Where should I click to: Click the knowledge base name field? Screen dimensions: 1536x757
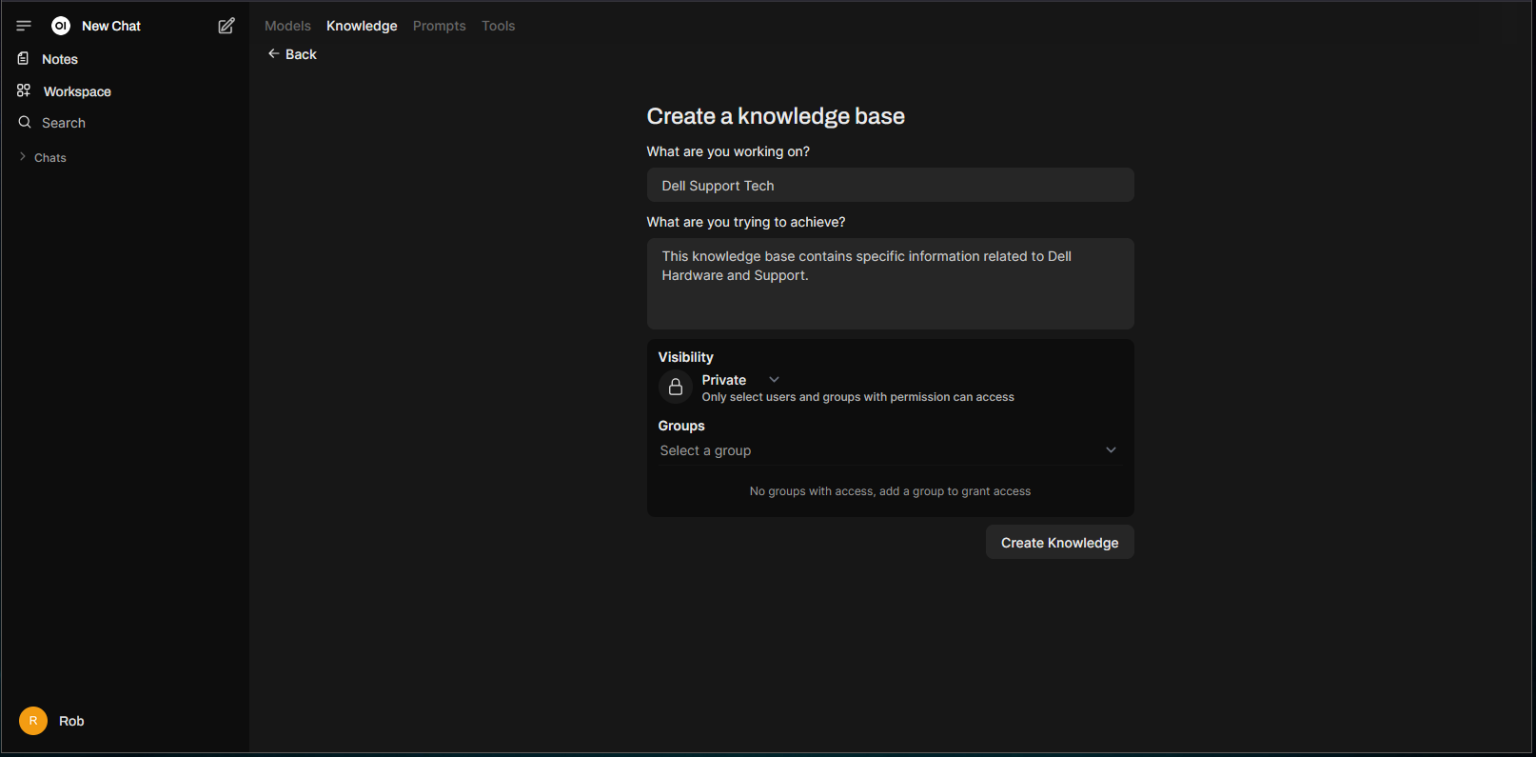tap(890, 185)
